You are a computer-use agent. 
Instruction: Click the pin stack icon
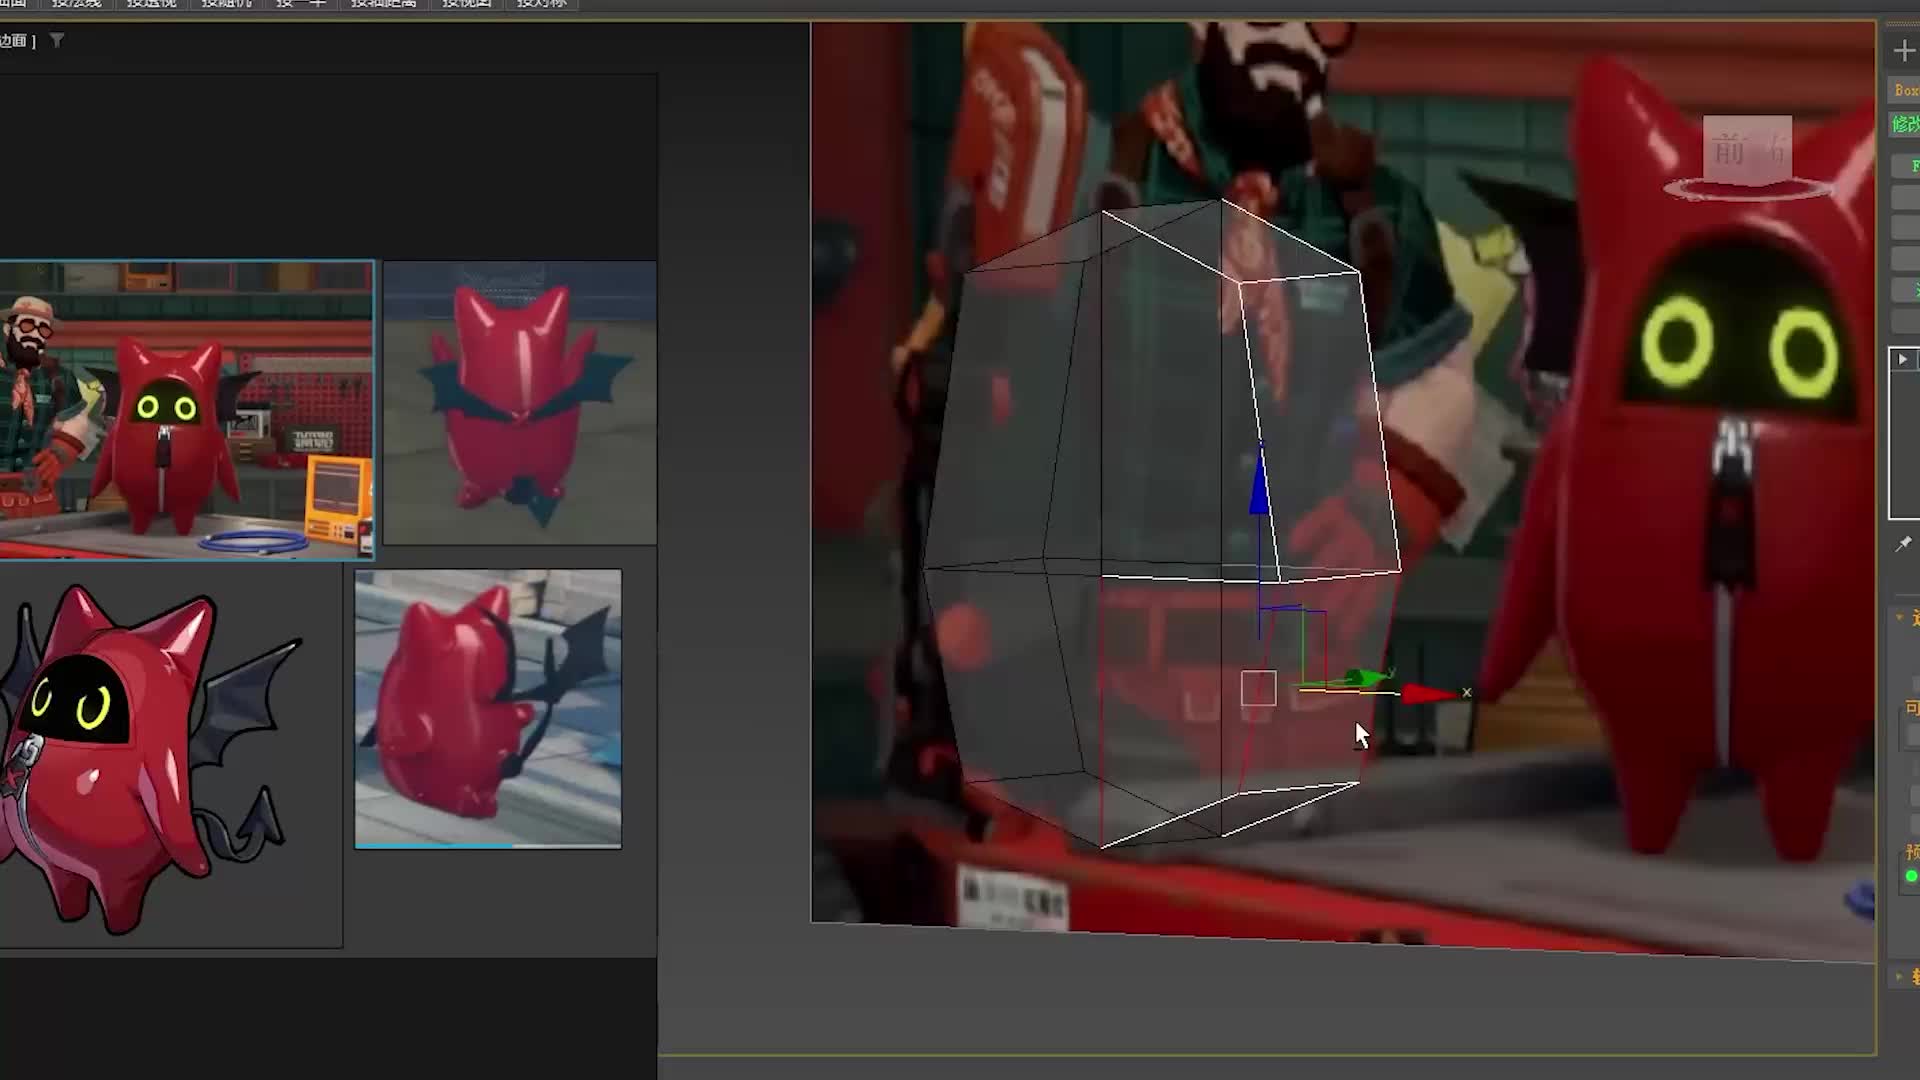point(1903,544)
